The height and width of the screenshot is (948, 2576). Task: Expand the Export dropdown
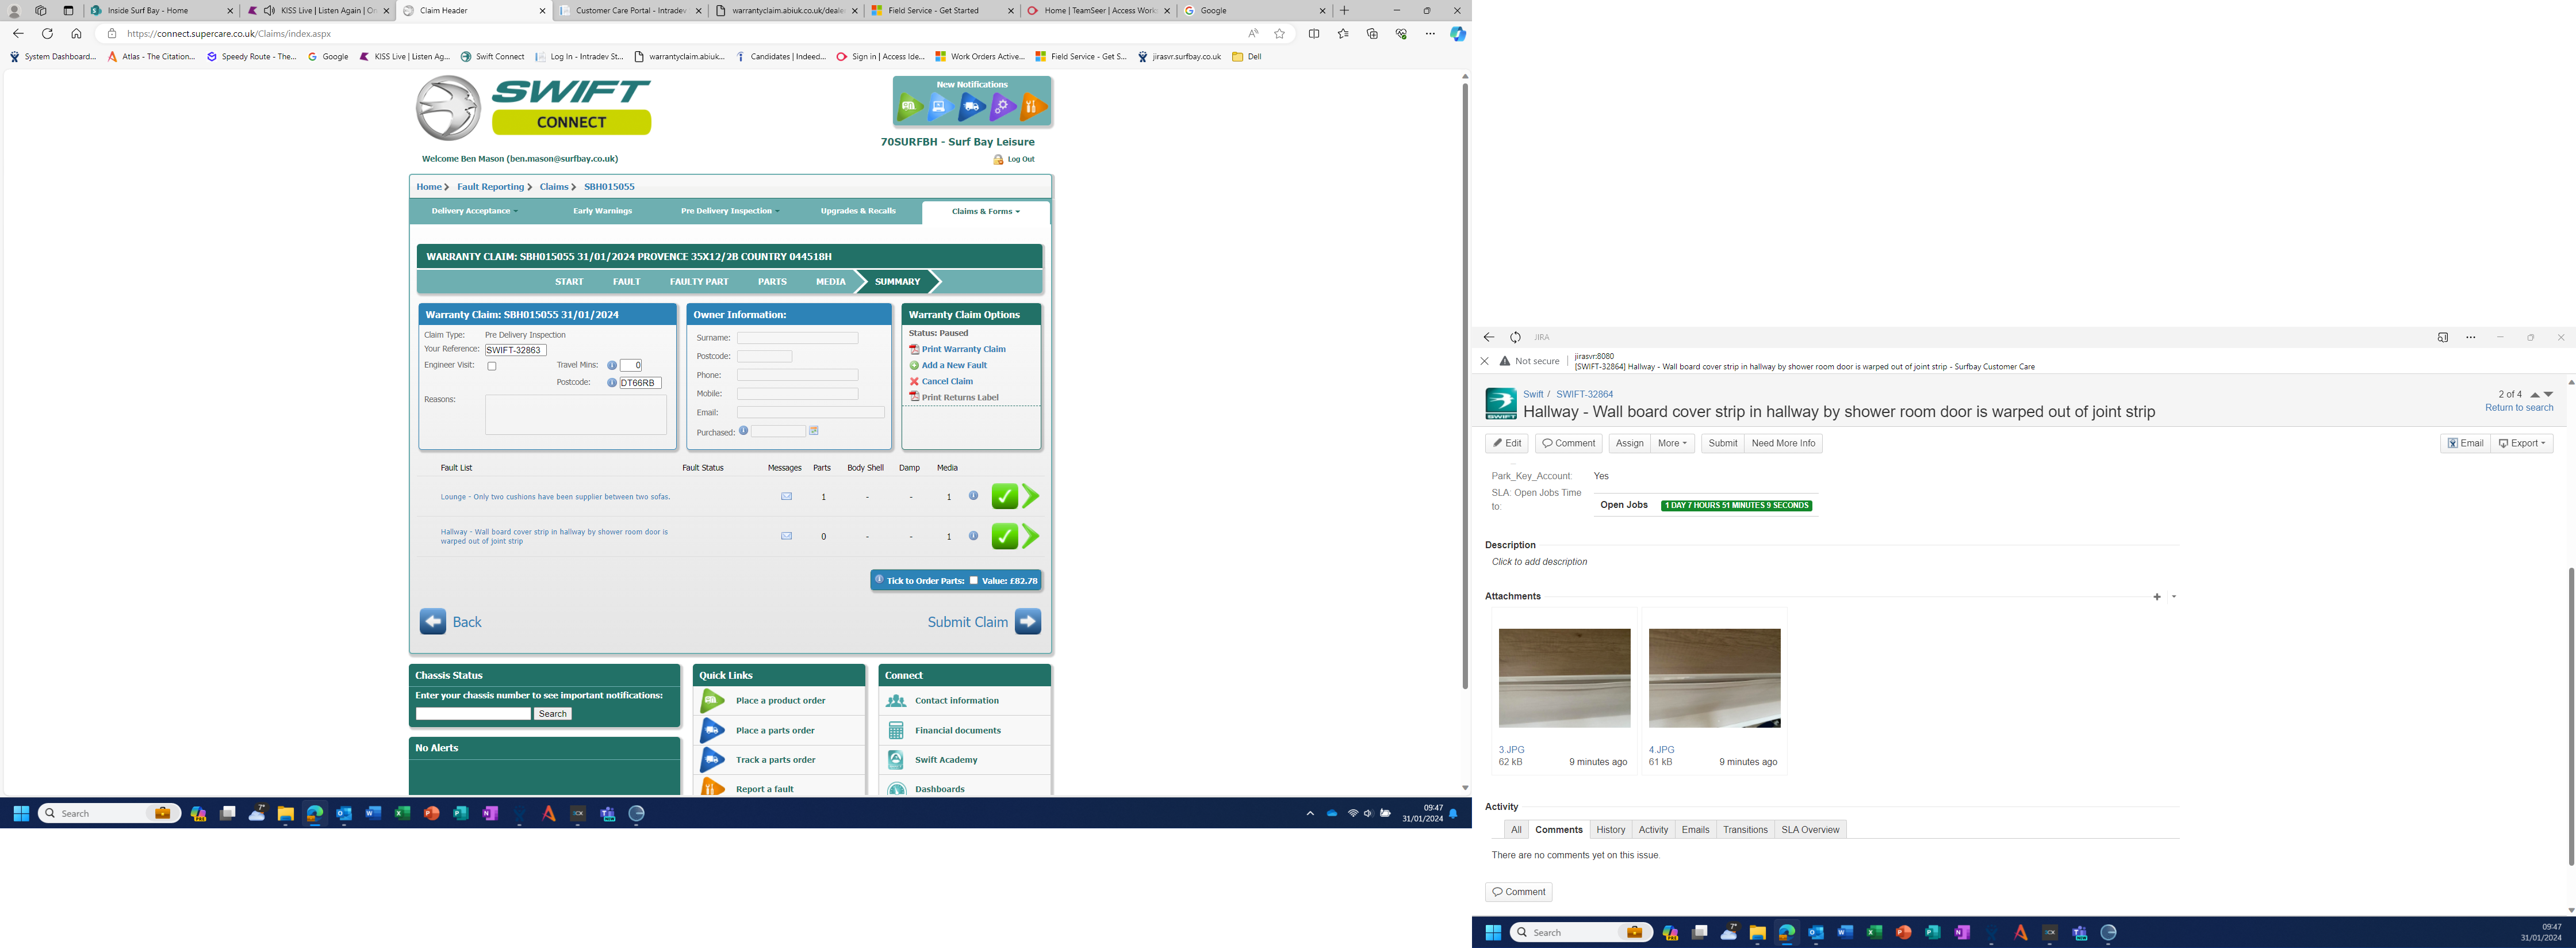(x=2521, y=443)
